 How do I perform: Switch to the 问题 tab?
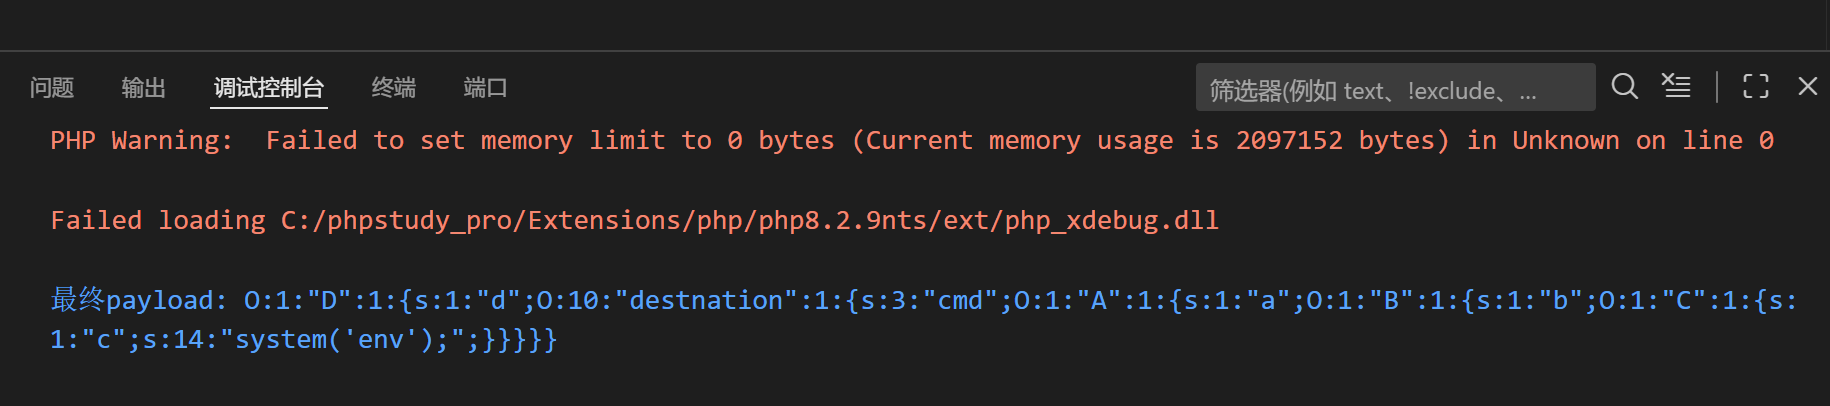(x=52, y=88)
